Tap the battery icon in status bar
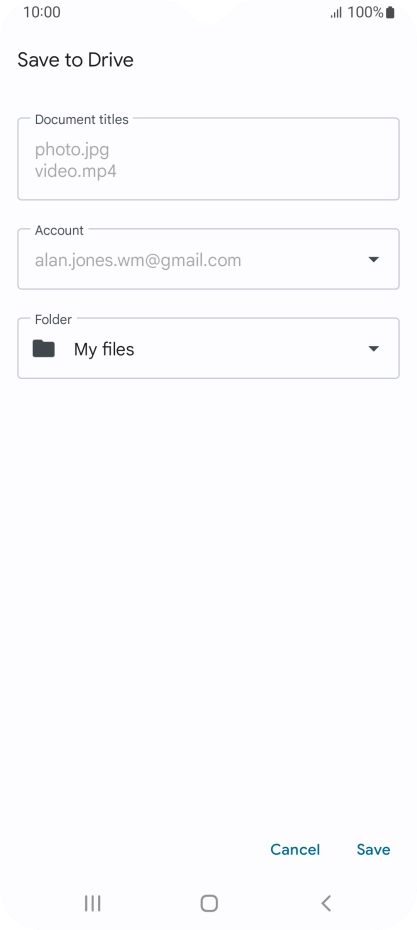 click(x=390, y=12)
